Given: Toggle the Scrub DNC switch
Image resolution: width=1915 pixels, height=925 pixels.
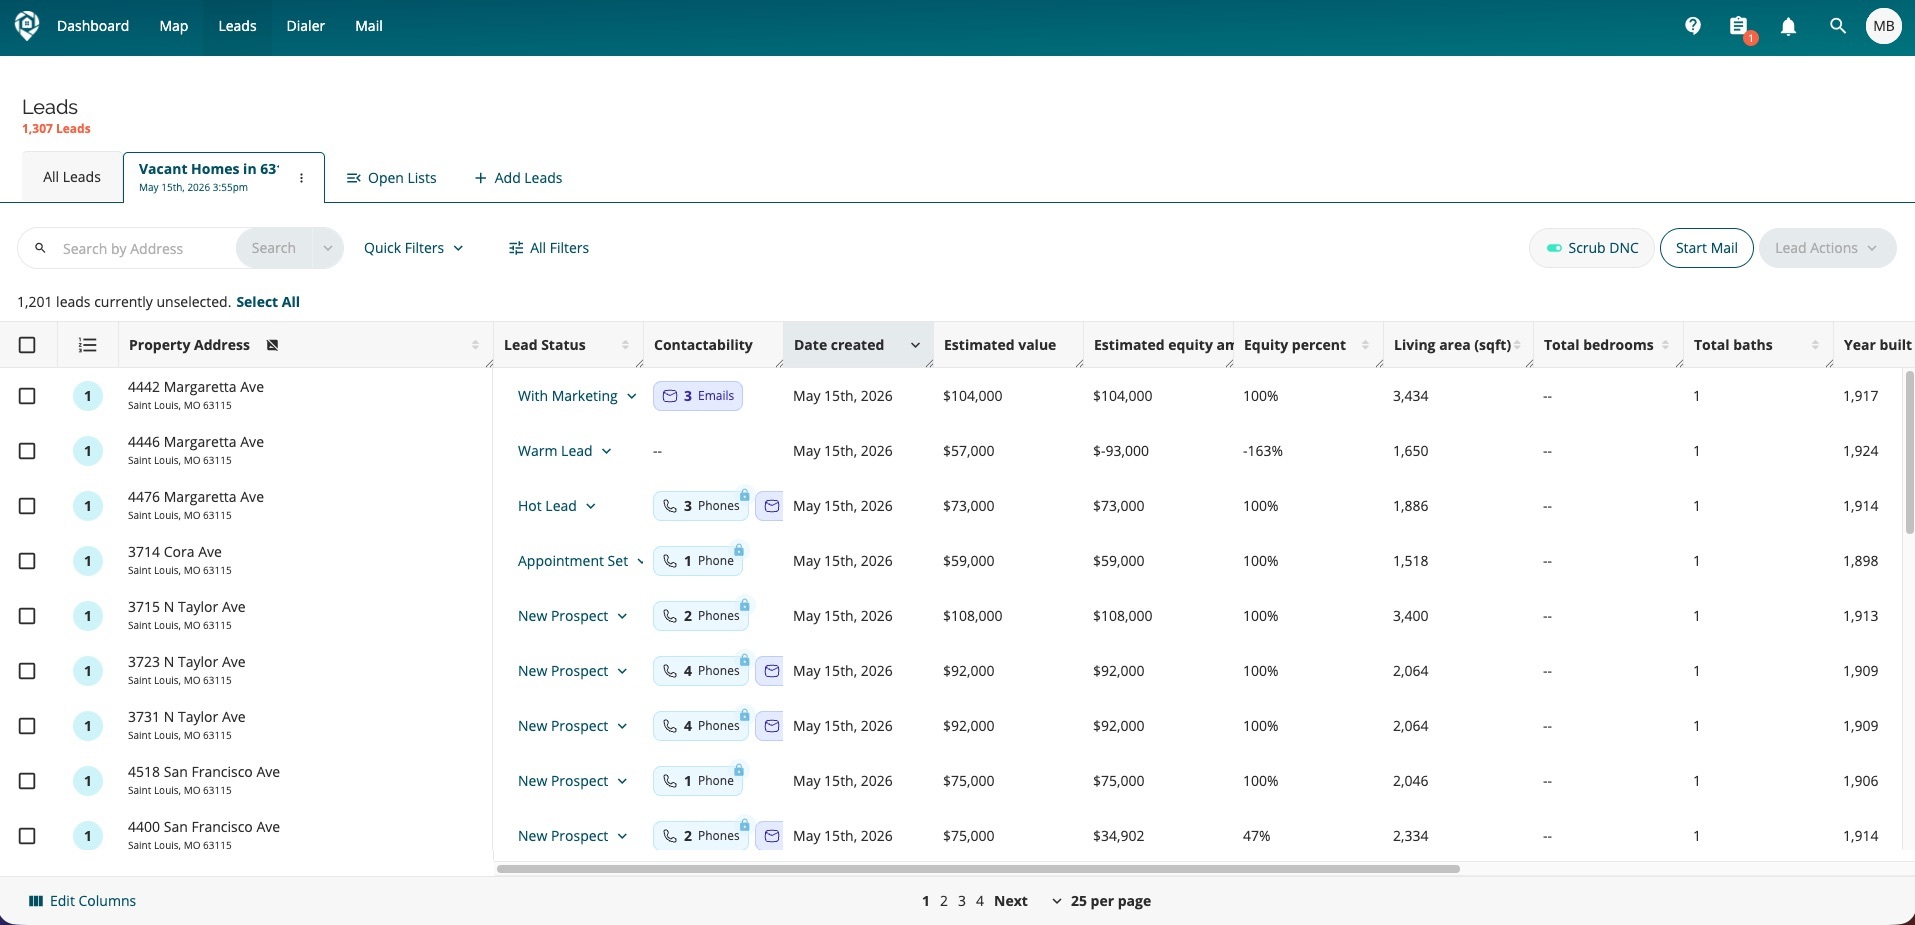Looking at the screenshot, I should point(1554,248).
